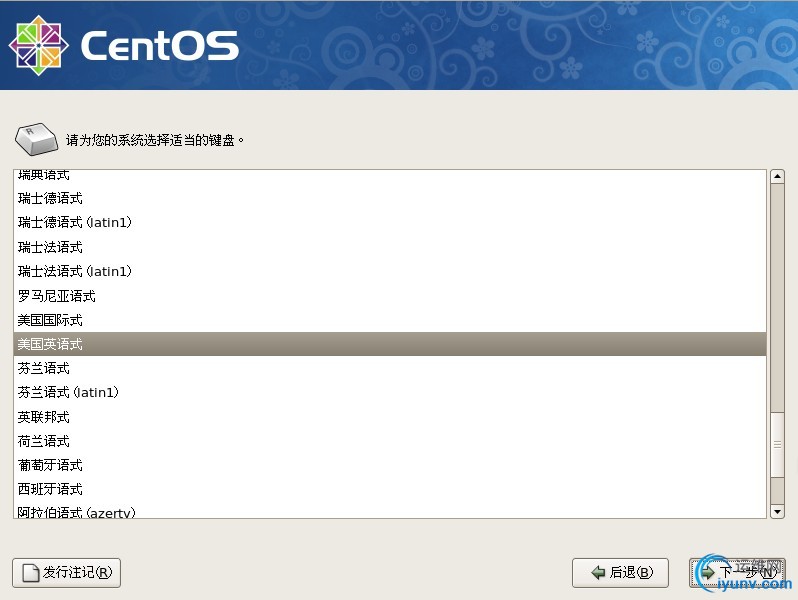This screenshot has height=600, width=798.
Task: Click the right arrow icon on 下一步
Action: tap(708, 573)
